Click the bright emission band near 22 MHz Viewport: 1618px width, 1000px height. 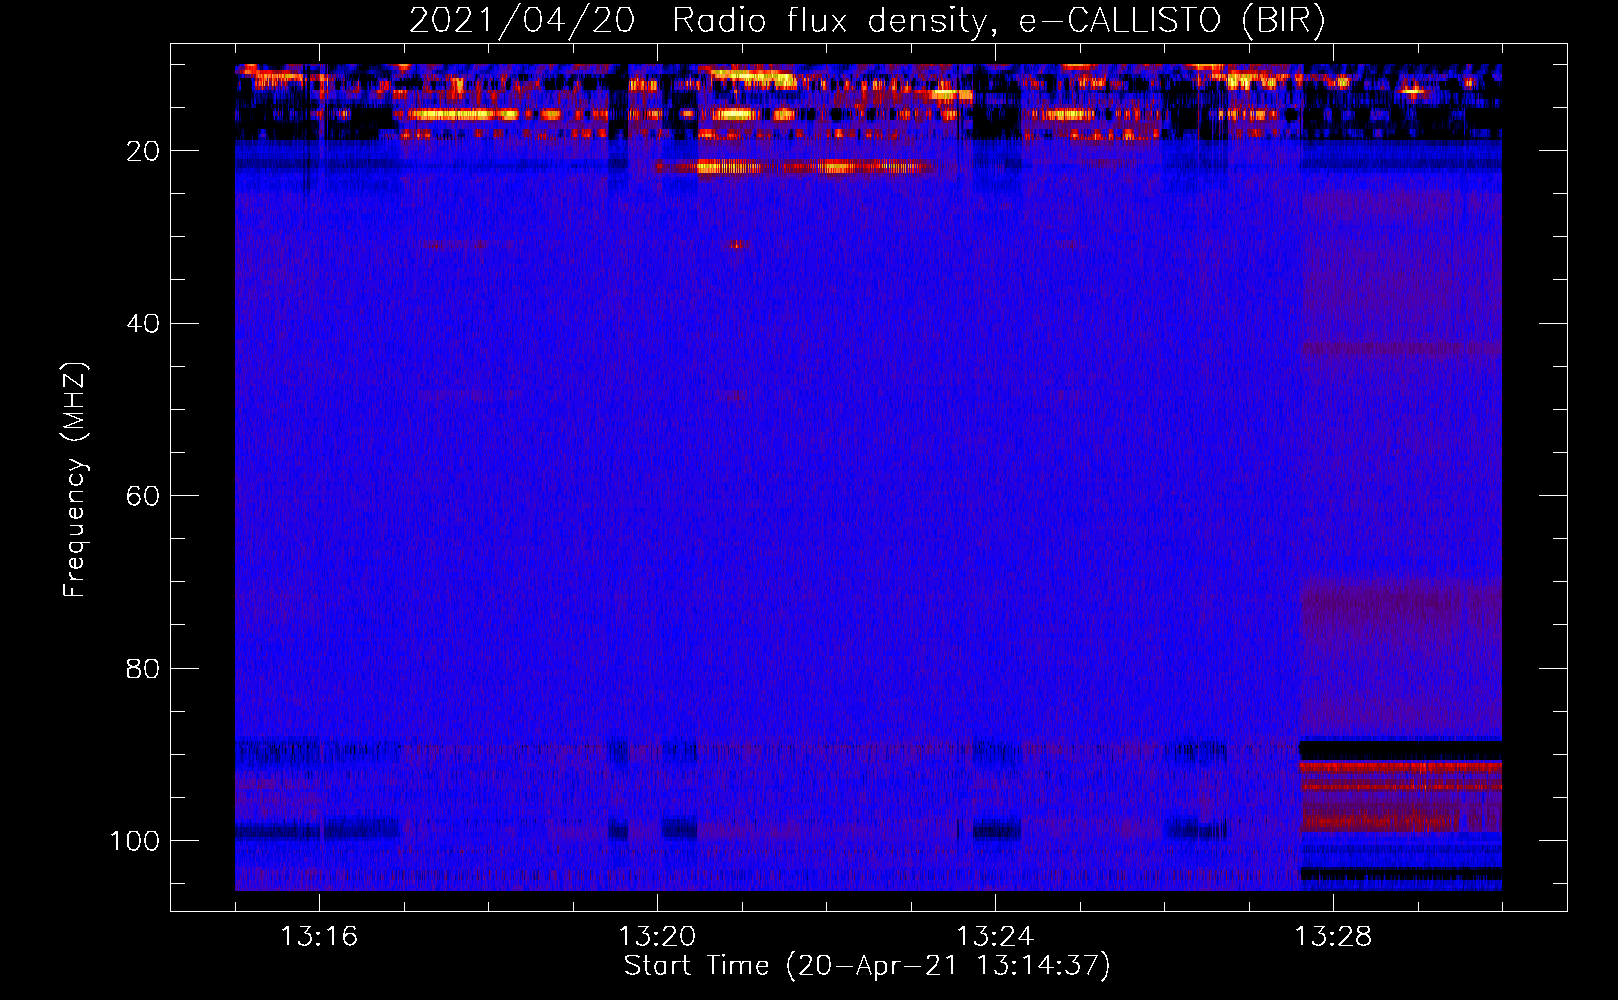tap(797, 167)
